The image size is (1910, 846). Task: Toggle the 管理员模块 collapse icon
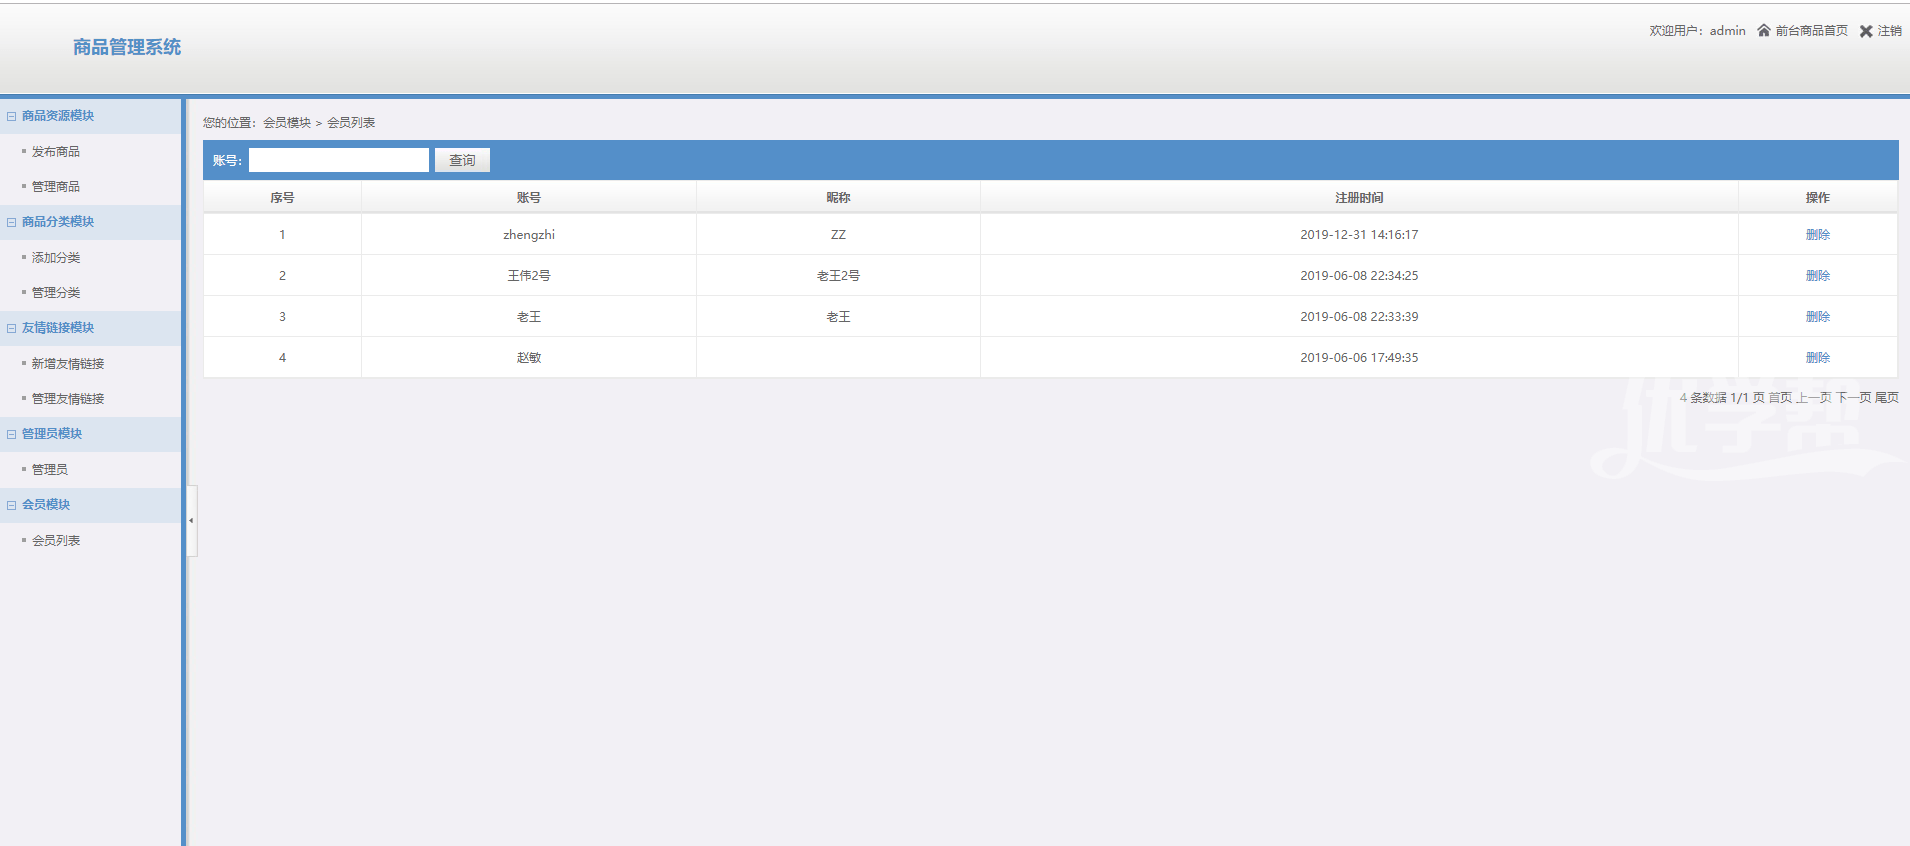pyautogui.click(x=12, y=434)
